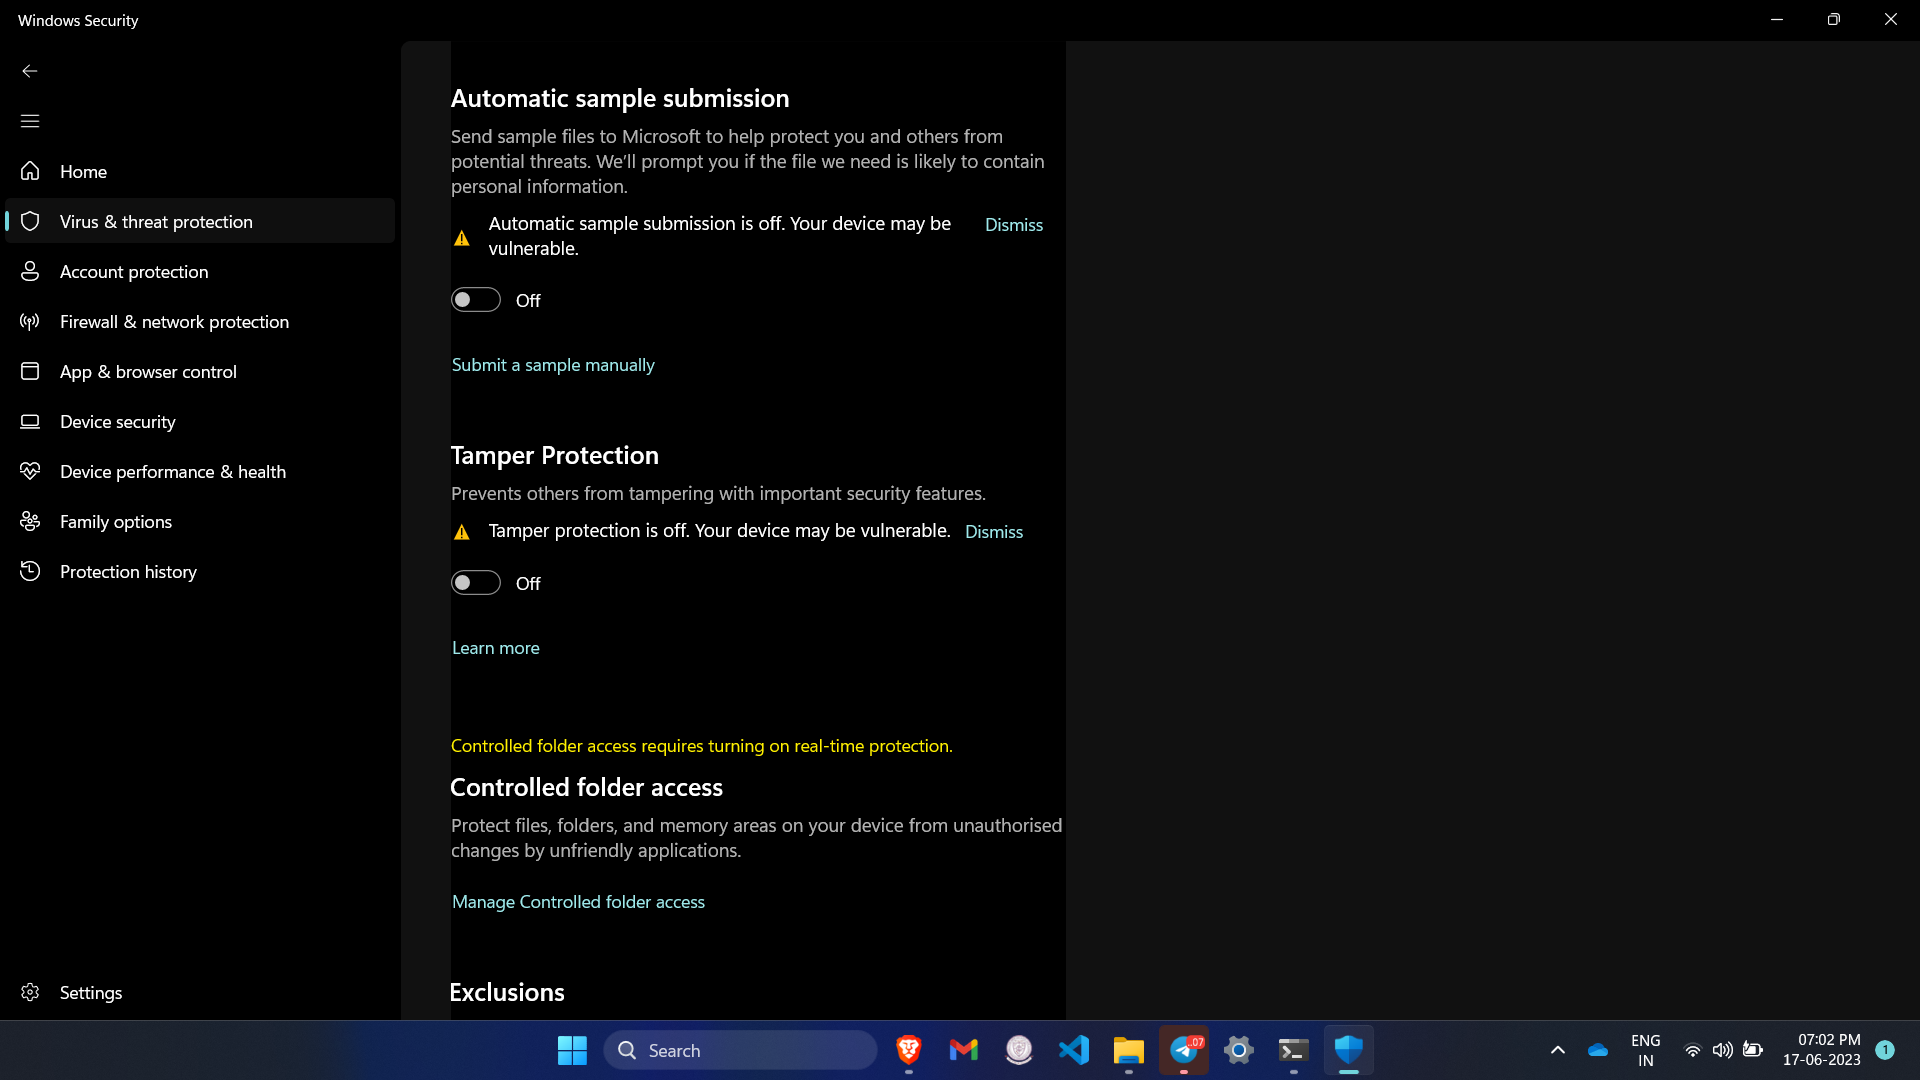This screenshot has width=1920, height=1080.
Task: Click the Home house icon
Action: click(x=30, y=171)
